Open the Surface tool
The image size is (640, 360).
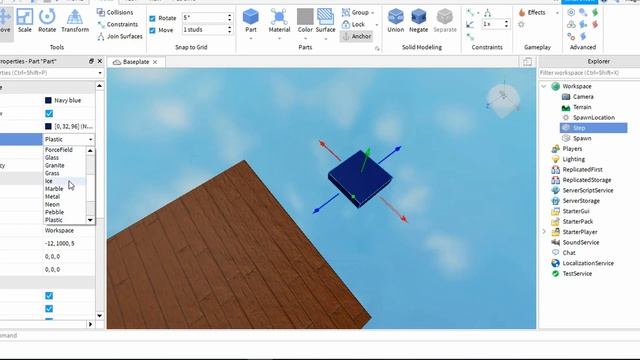[325, 20]
